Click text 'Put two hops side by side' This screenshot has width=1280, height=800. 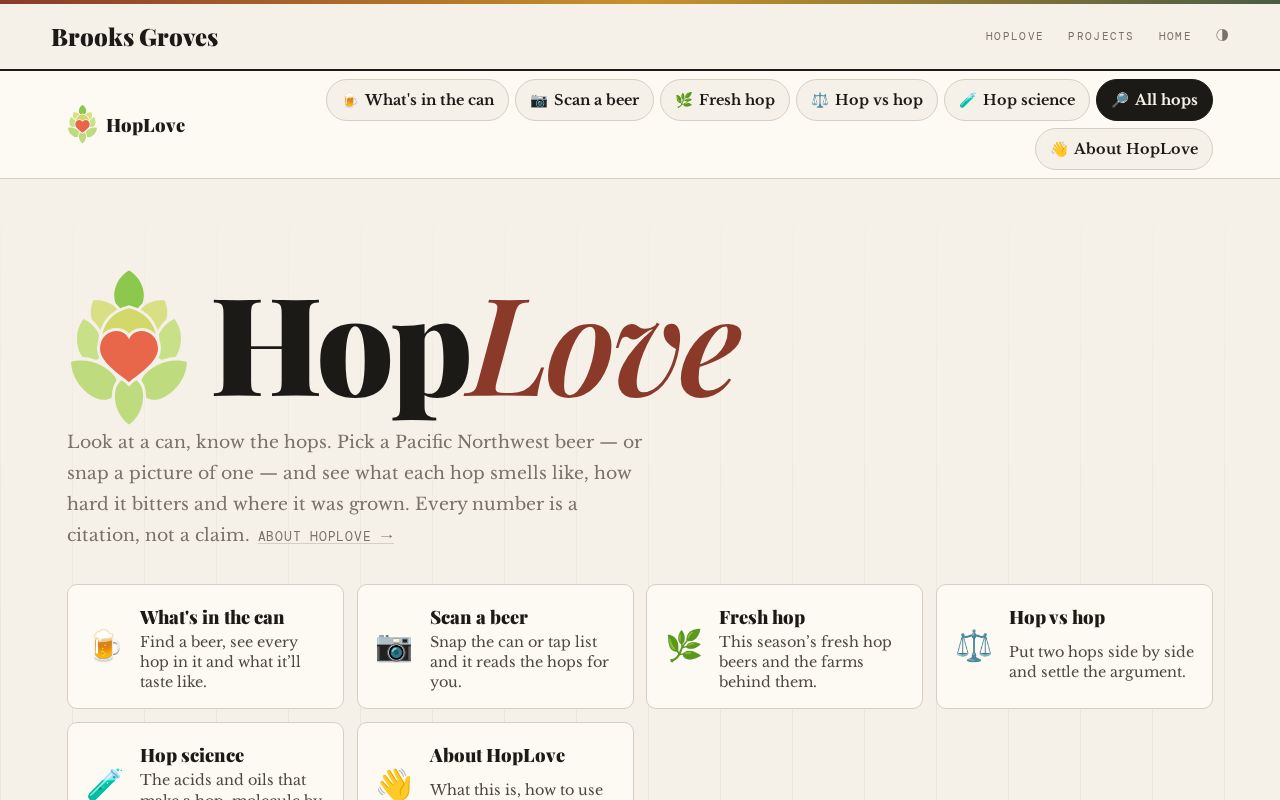click(x=1101, y=652)
